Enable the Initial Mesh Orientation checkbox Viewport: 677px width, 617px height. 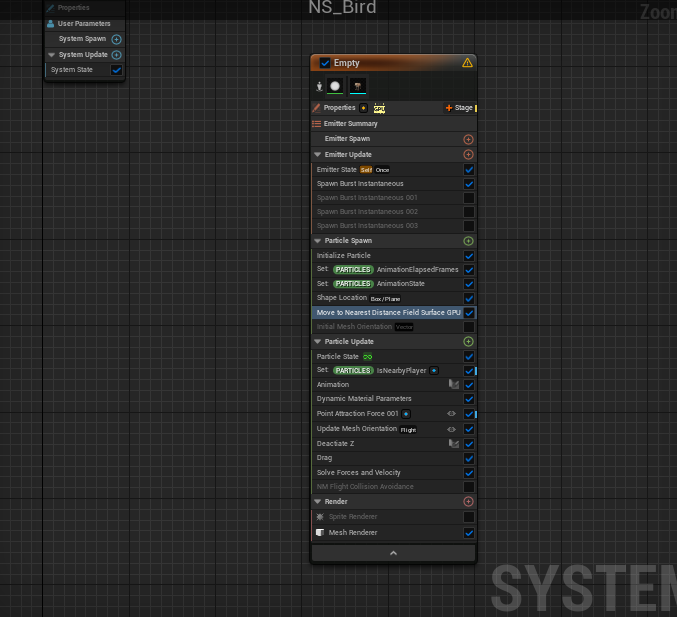pos(469,327)
